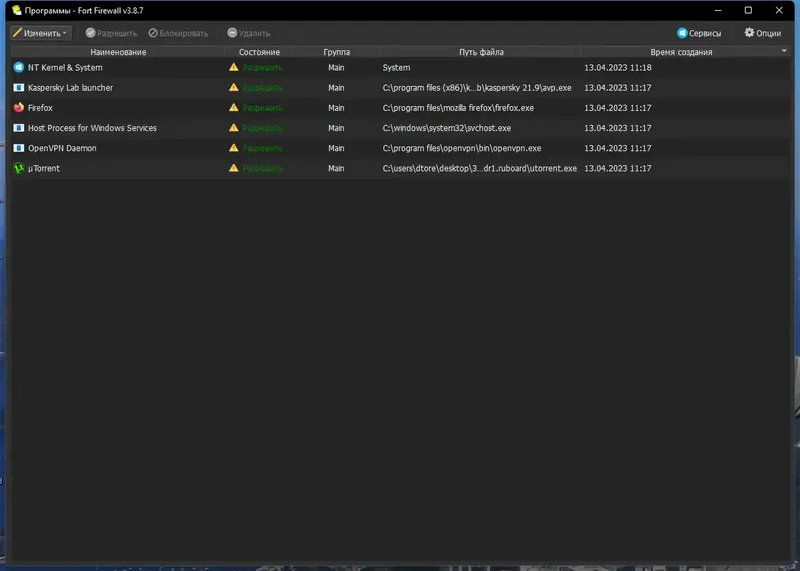The width and height of the screenshot is (800, 571).
Task: Click the Блокировать toolbar button
Action: (178, 33)
